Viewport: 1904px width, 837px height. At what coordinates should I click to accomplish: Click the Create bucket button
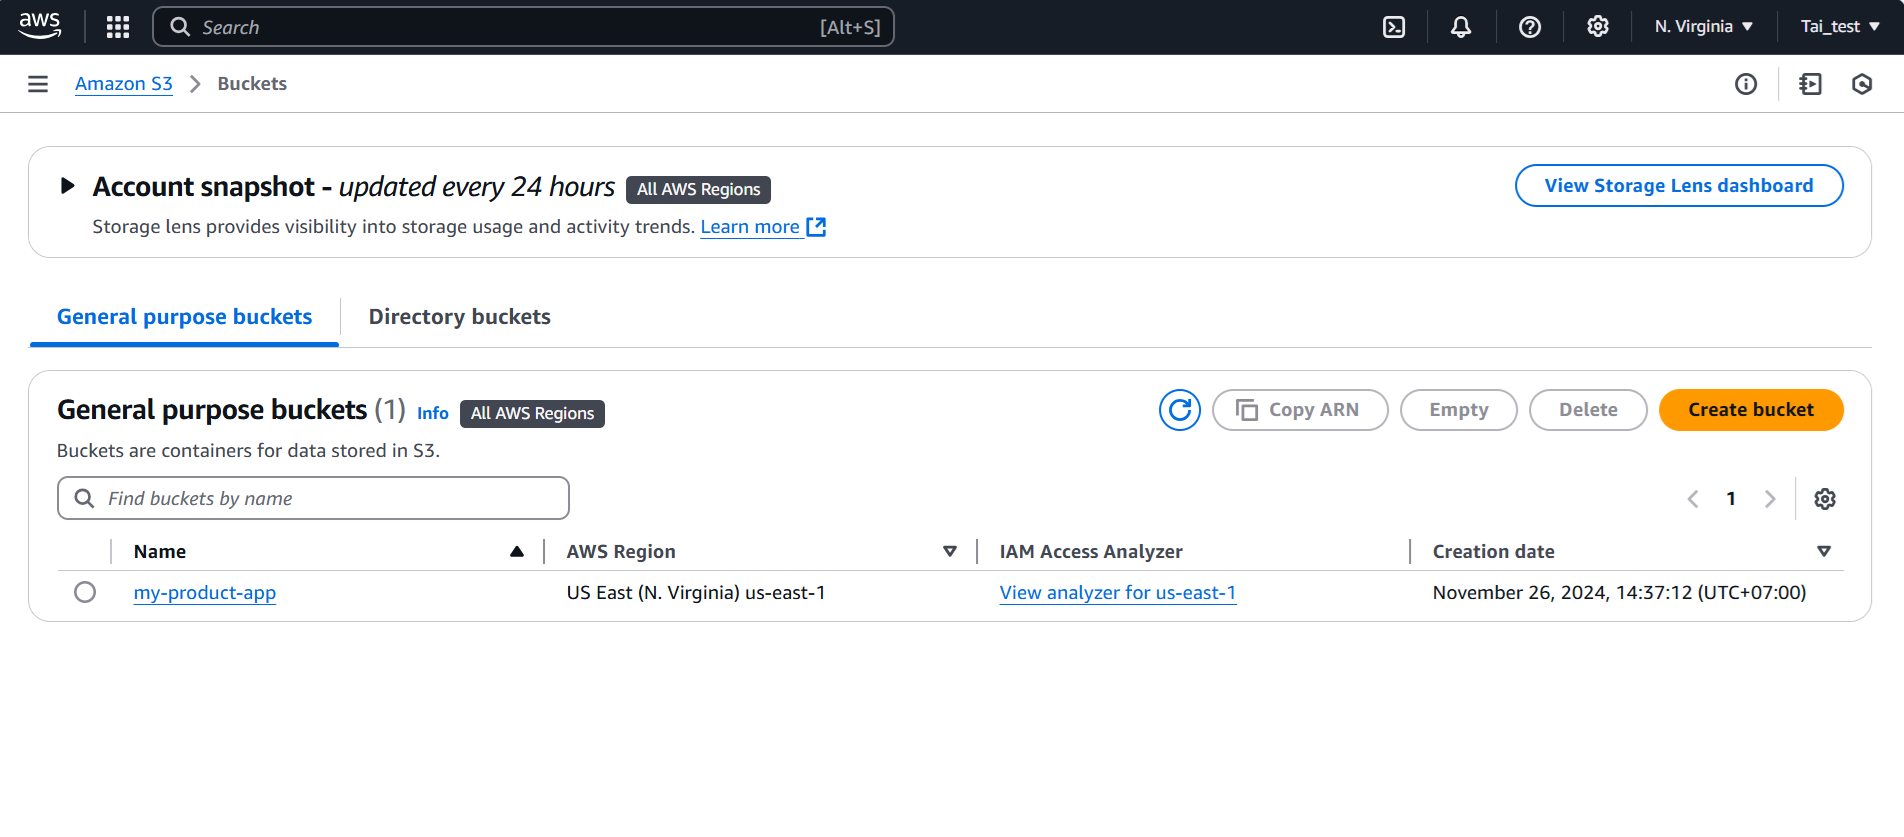tap(1751, 410)
